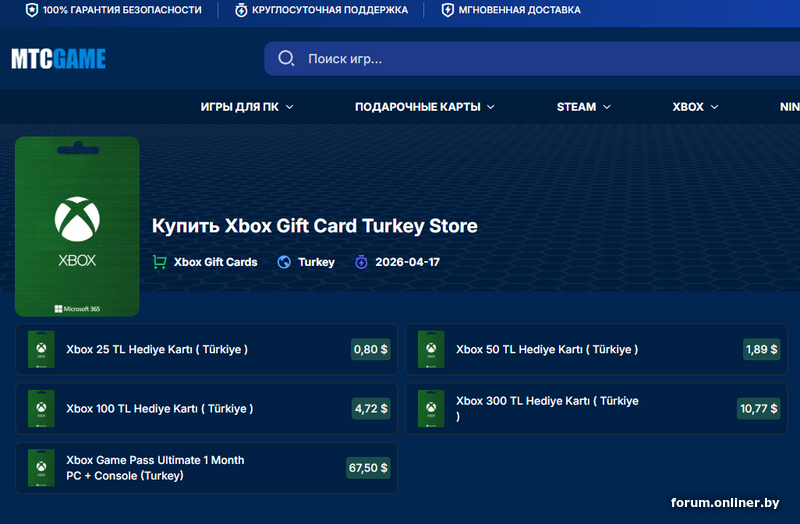Click the date 2026-04-17
Image resolution: width=800 pixels, height=524 pixels.
408,262
